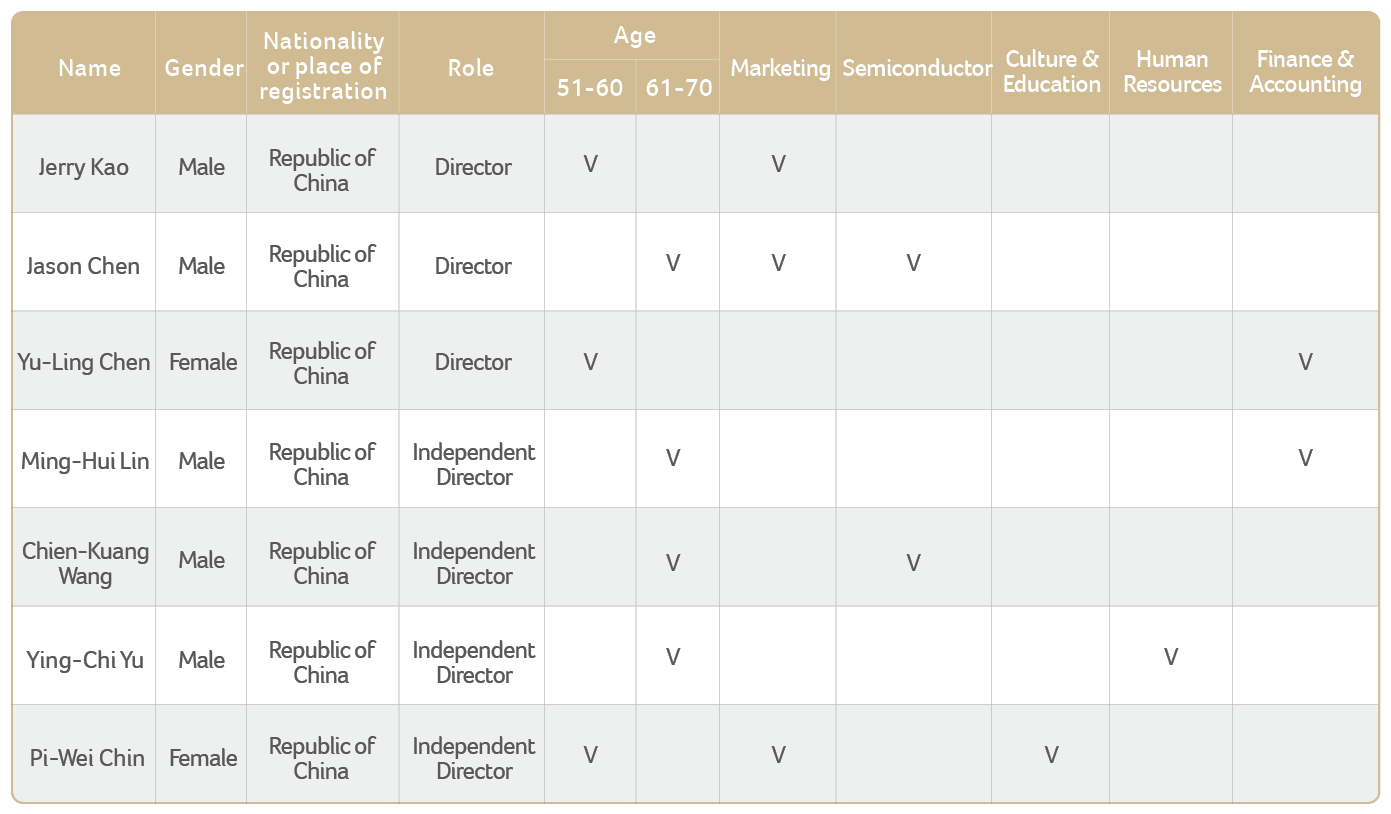Click the "Semiconductor" column header
This screenshot has height=814, width=1391.
(916, 68)
